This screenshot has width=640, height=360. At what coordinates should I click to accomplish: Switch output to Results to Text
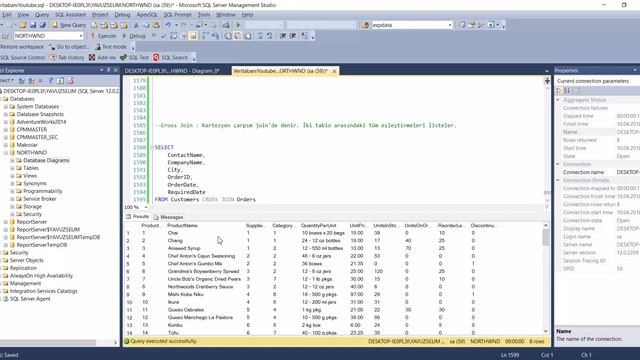pyautogui.click(x=228, y=36)
